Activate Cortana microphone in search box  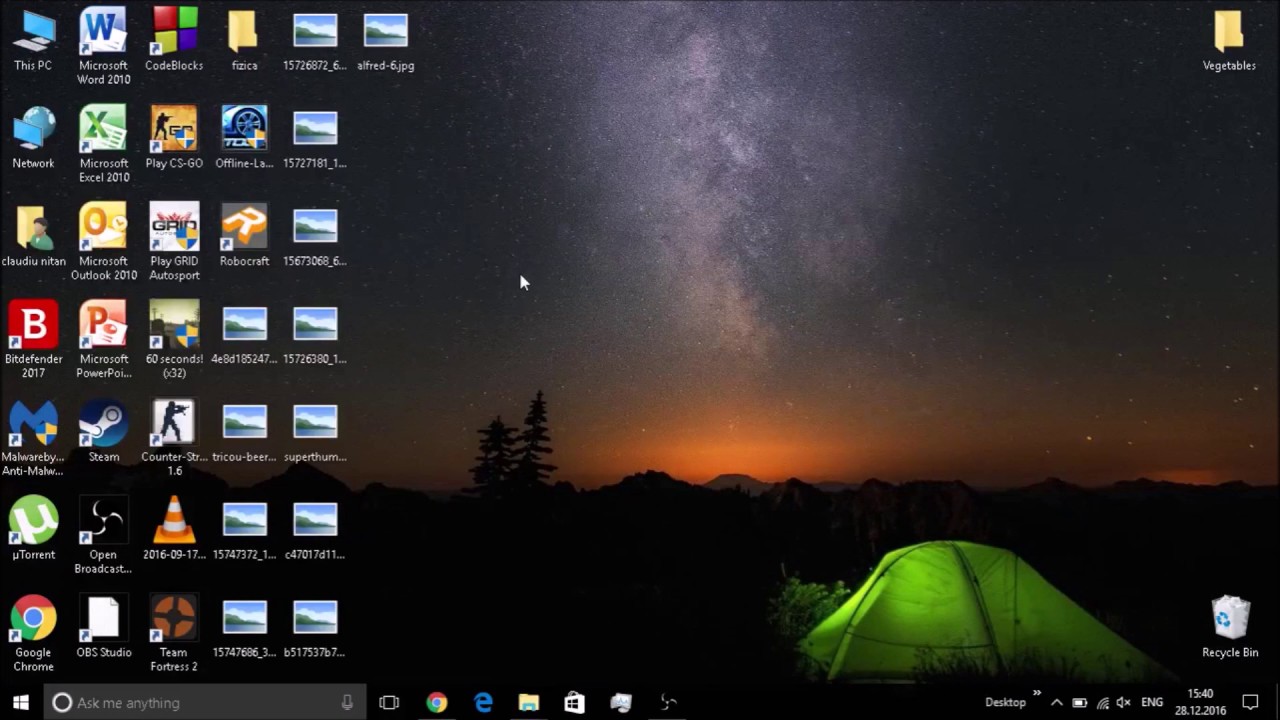coord(347,702)
